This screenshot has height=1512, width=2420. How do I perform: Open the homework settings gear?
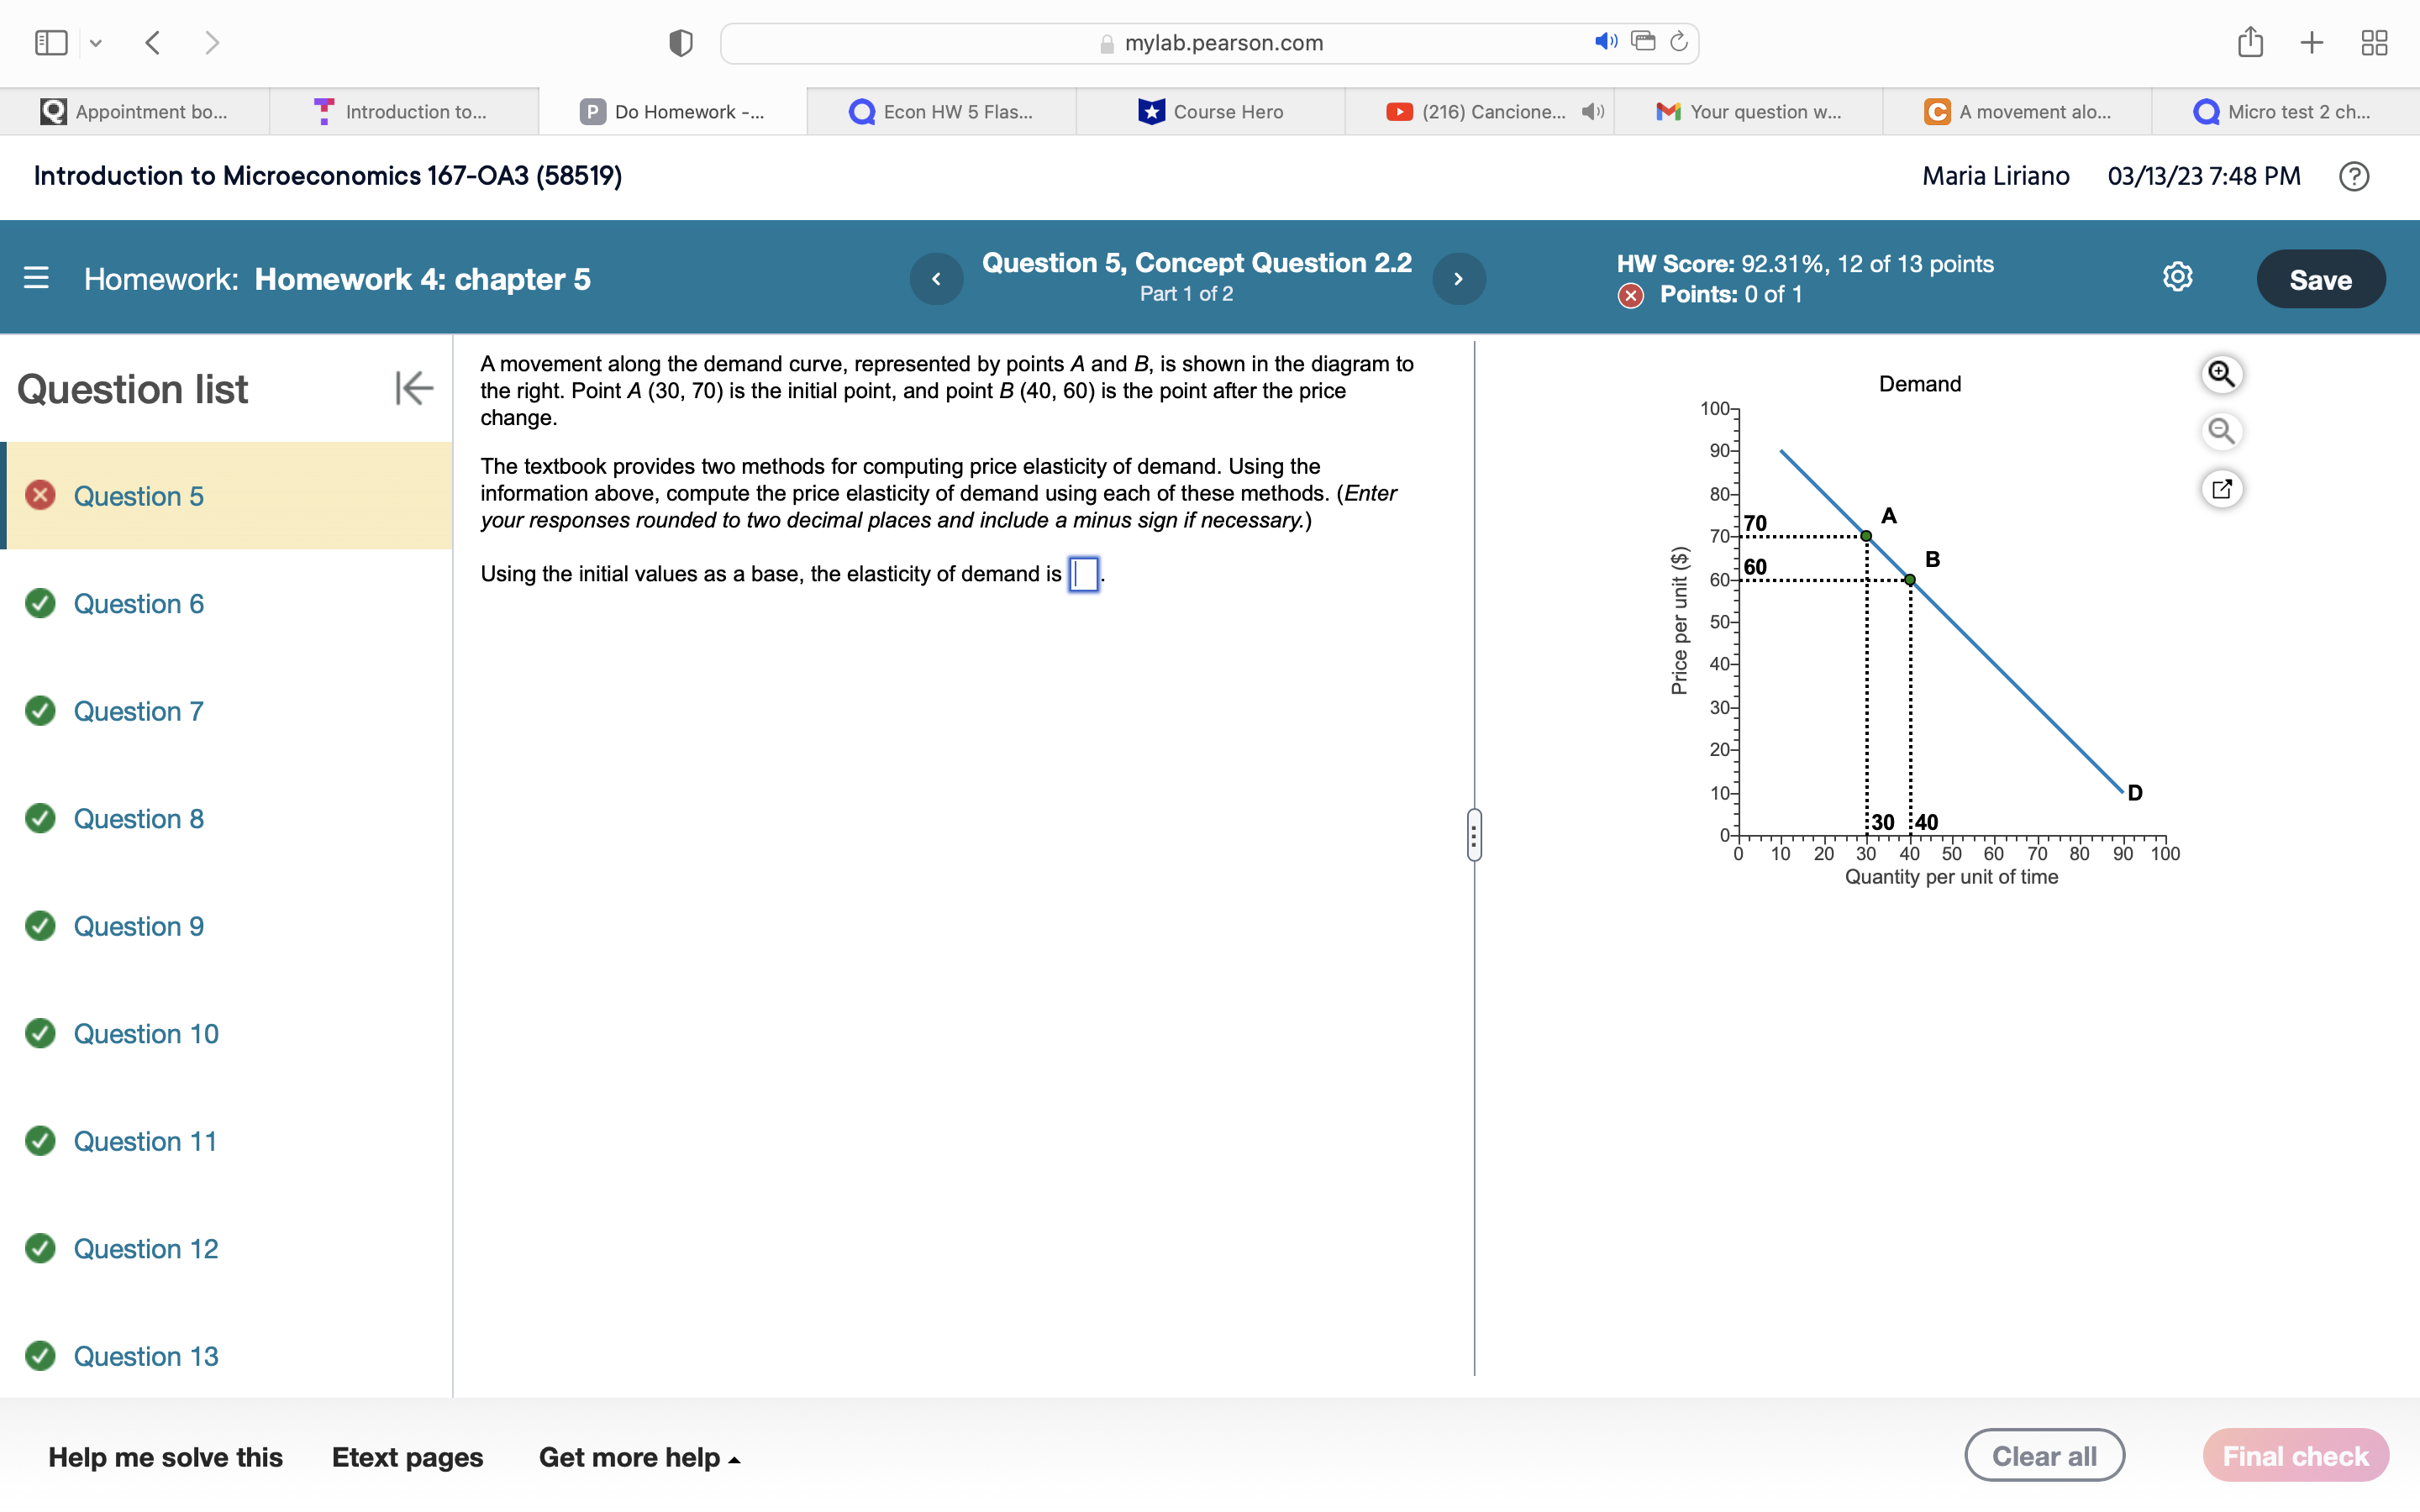[2176, 277]
